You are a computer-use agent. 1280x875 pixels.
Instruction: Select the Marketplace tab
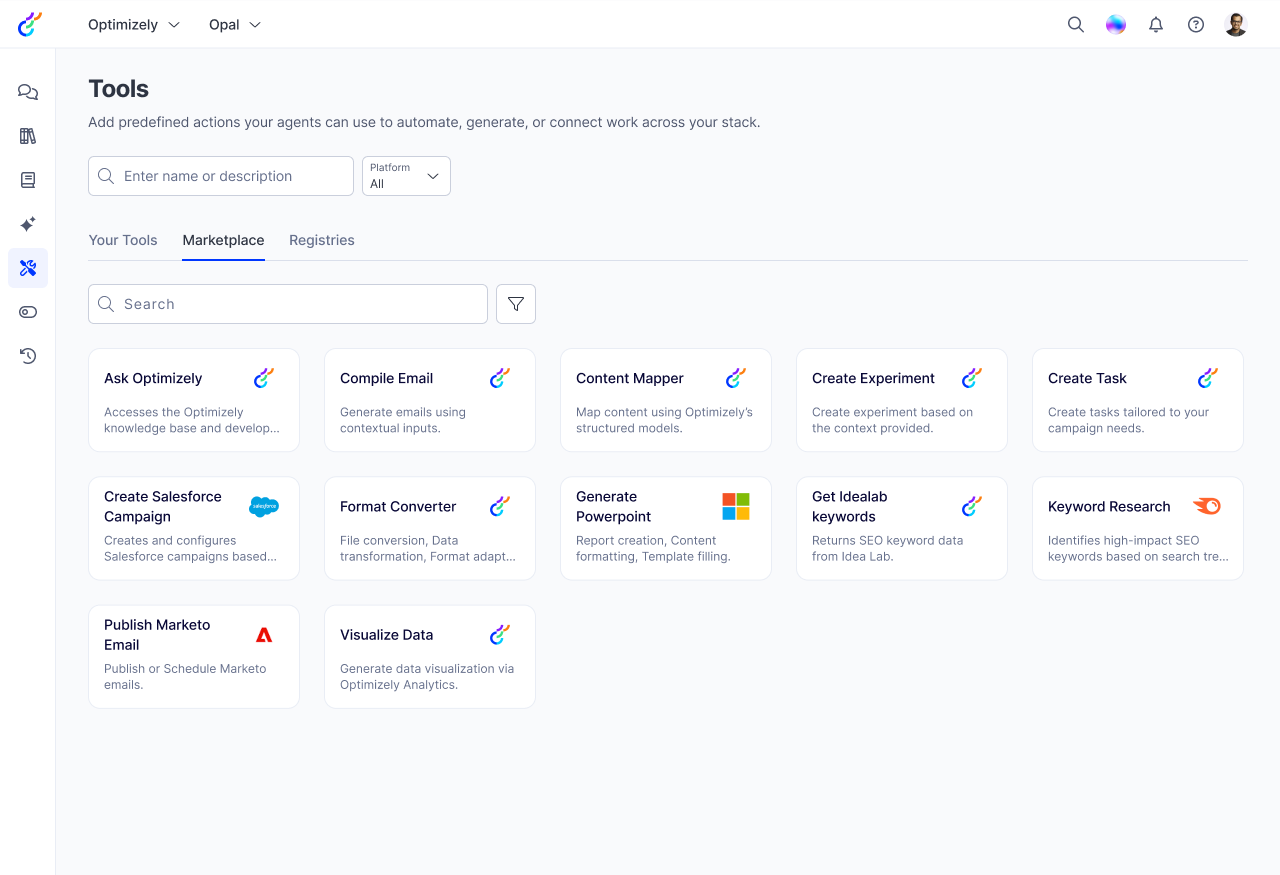(223, 240)
